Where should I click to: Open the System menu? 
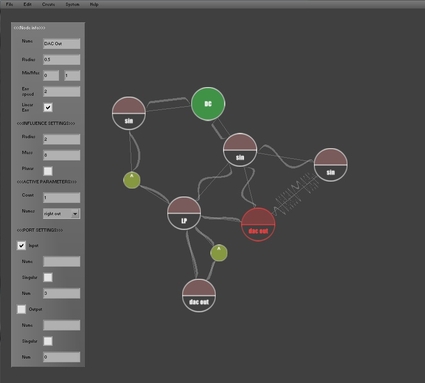click(x=72, y=4)
